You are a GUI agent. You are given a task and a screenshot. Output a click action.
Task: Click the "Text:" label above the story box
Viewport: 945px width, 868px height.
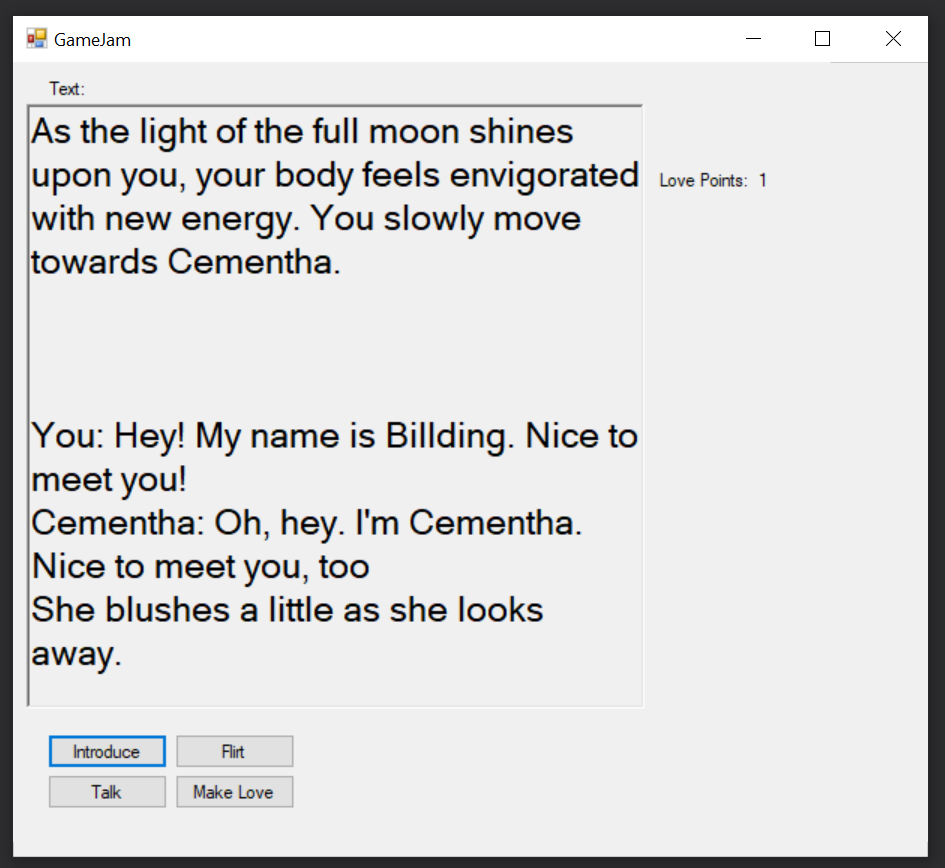pos(67,89)
